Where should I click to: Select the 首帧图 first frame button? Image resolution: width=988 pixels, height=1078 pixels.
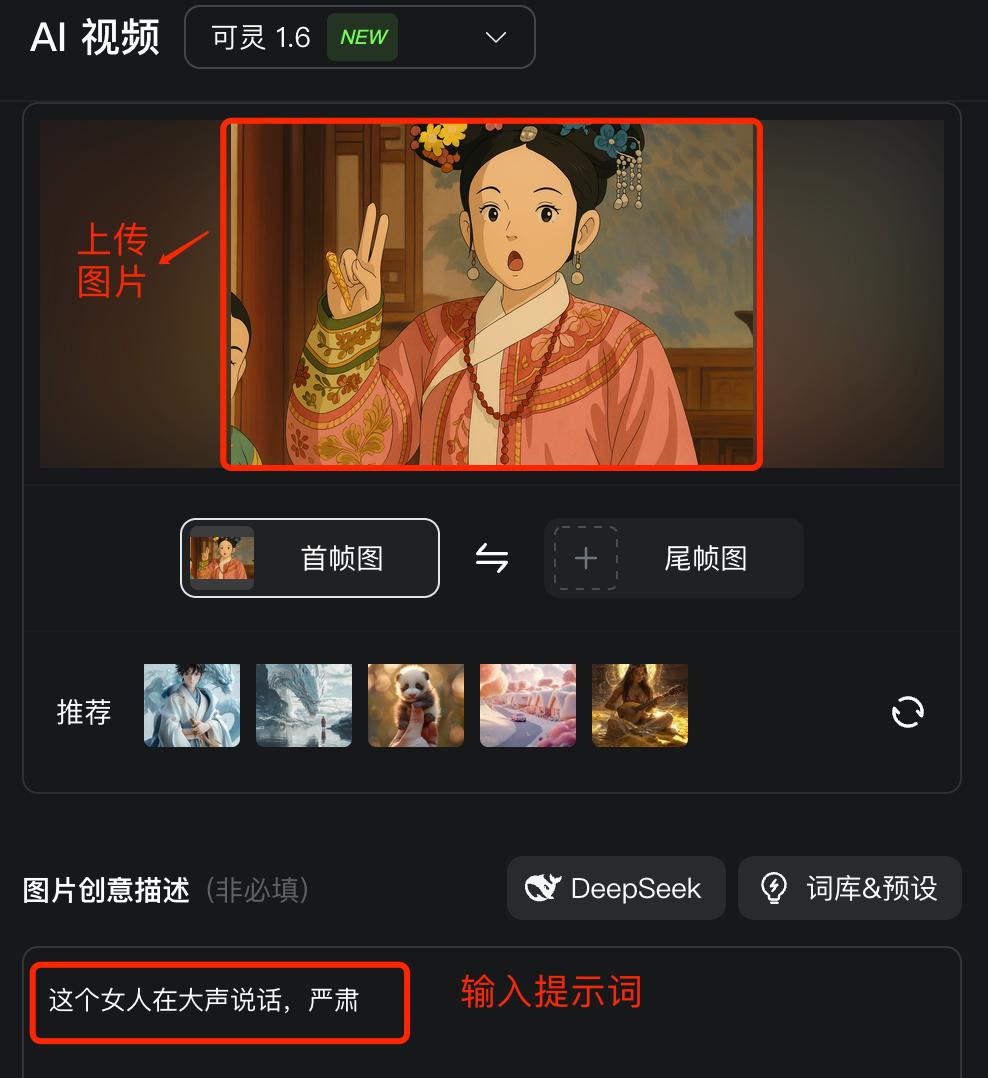[310, 558]
